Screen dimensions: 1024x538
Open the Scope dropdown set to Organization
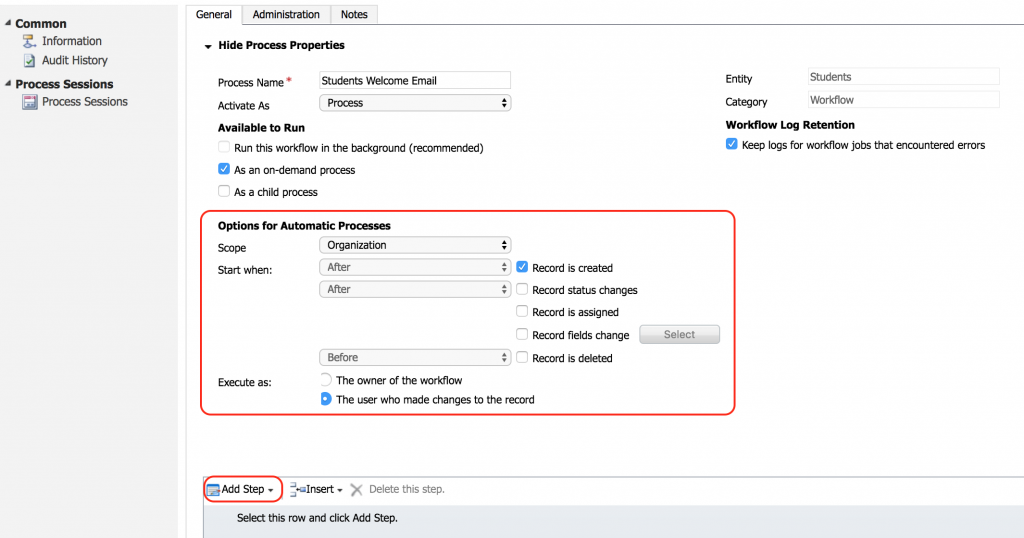pyautogui.click(x=415, y=245)
